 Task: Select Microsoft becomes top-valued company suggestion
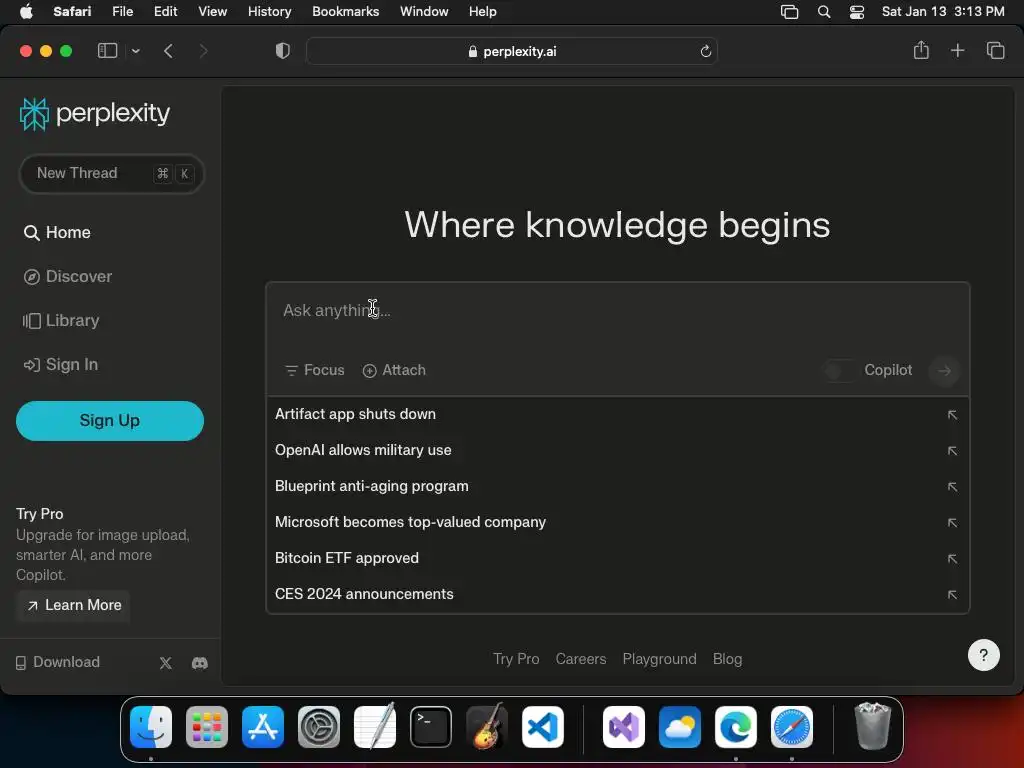click(x=617, y=522)
